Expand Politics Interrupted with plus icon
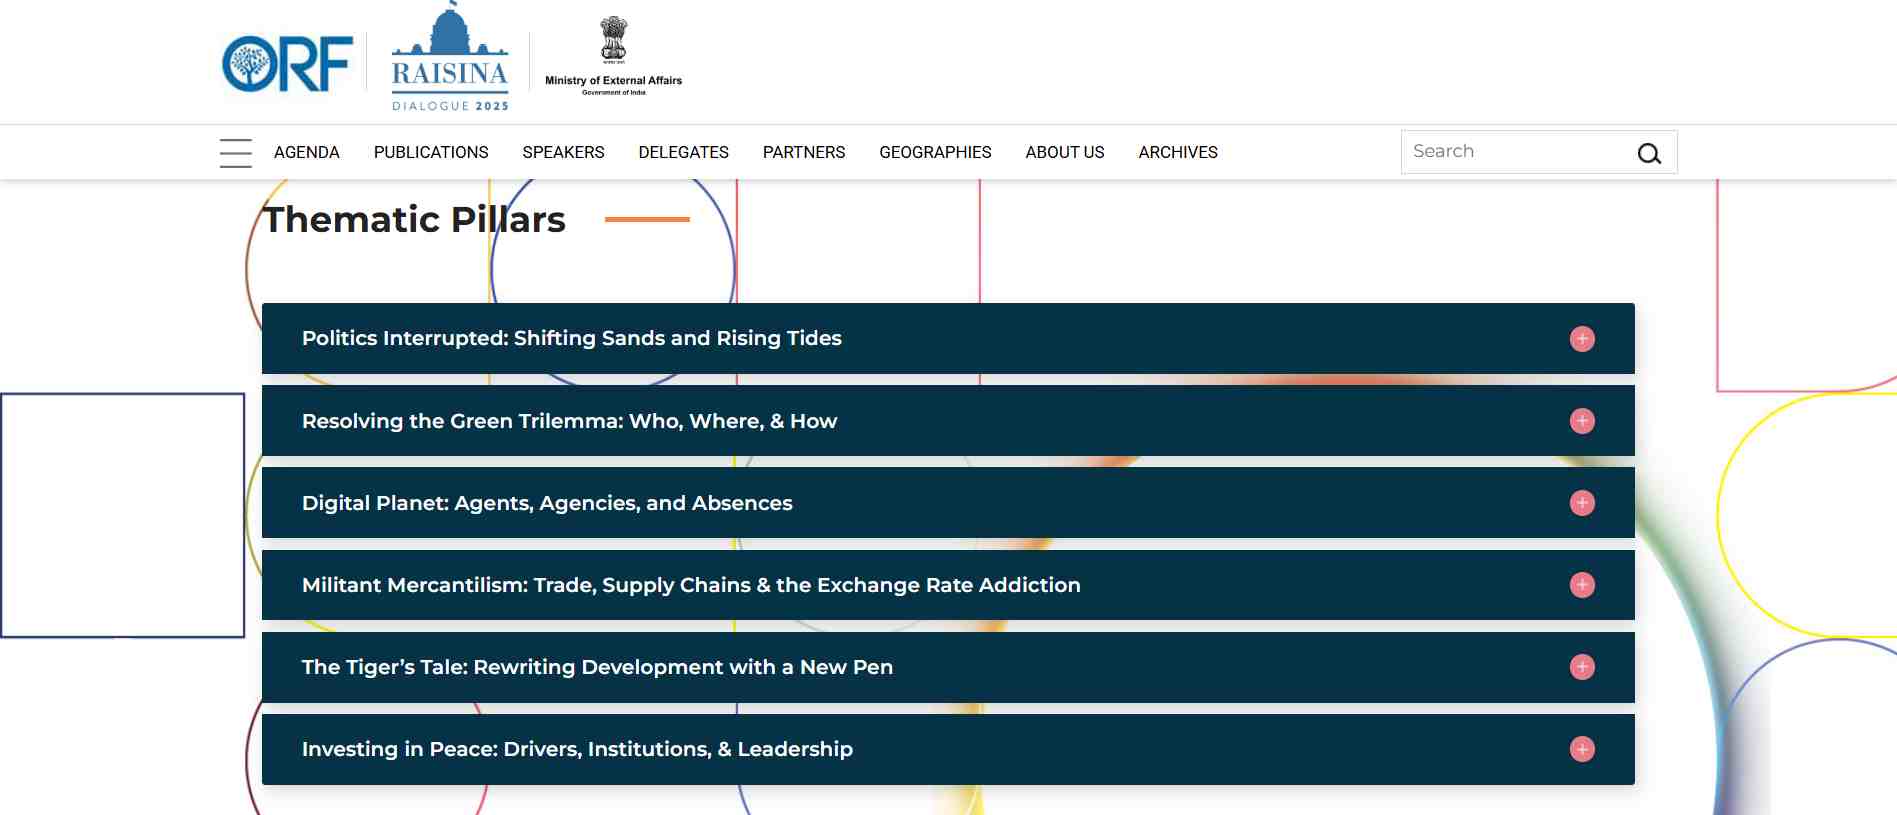This screenshot has height=815, width=1897. [x=1581, y=339]
